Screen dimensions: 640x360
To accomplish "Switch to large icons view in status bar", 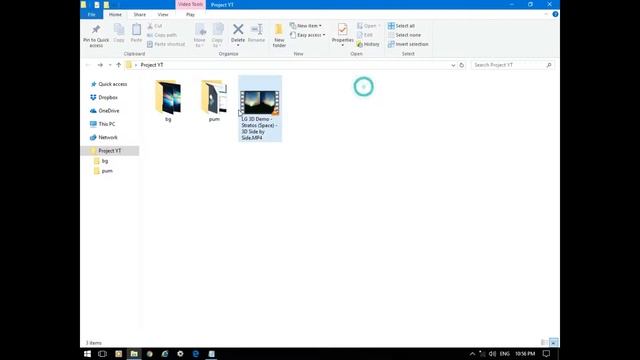I will coord(553,342).
